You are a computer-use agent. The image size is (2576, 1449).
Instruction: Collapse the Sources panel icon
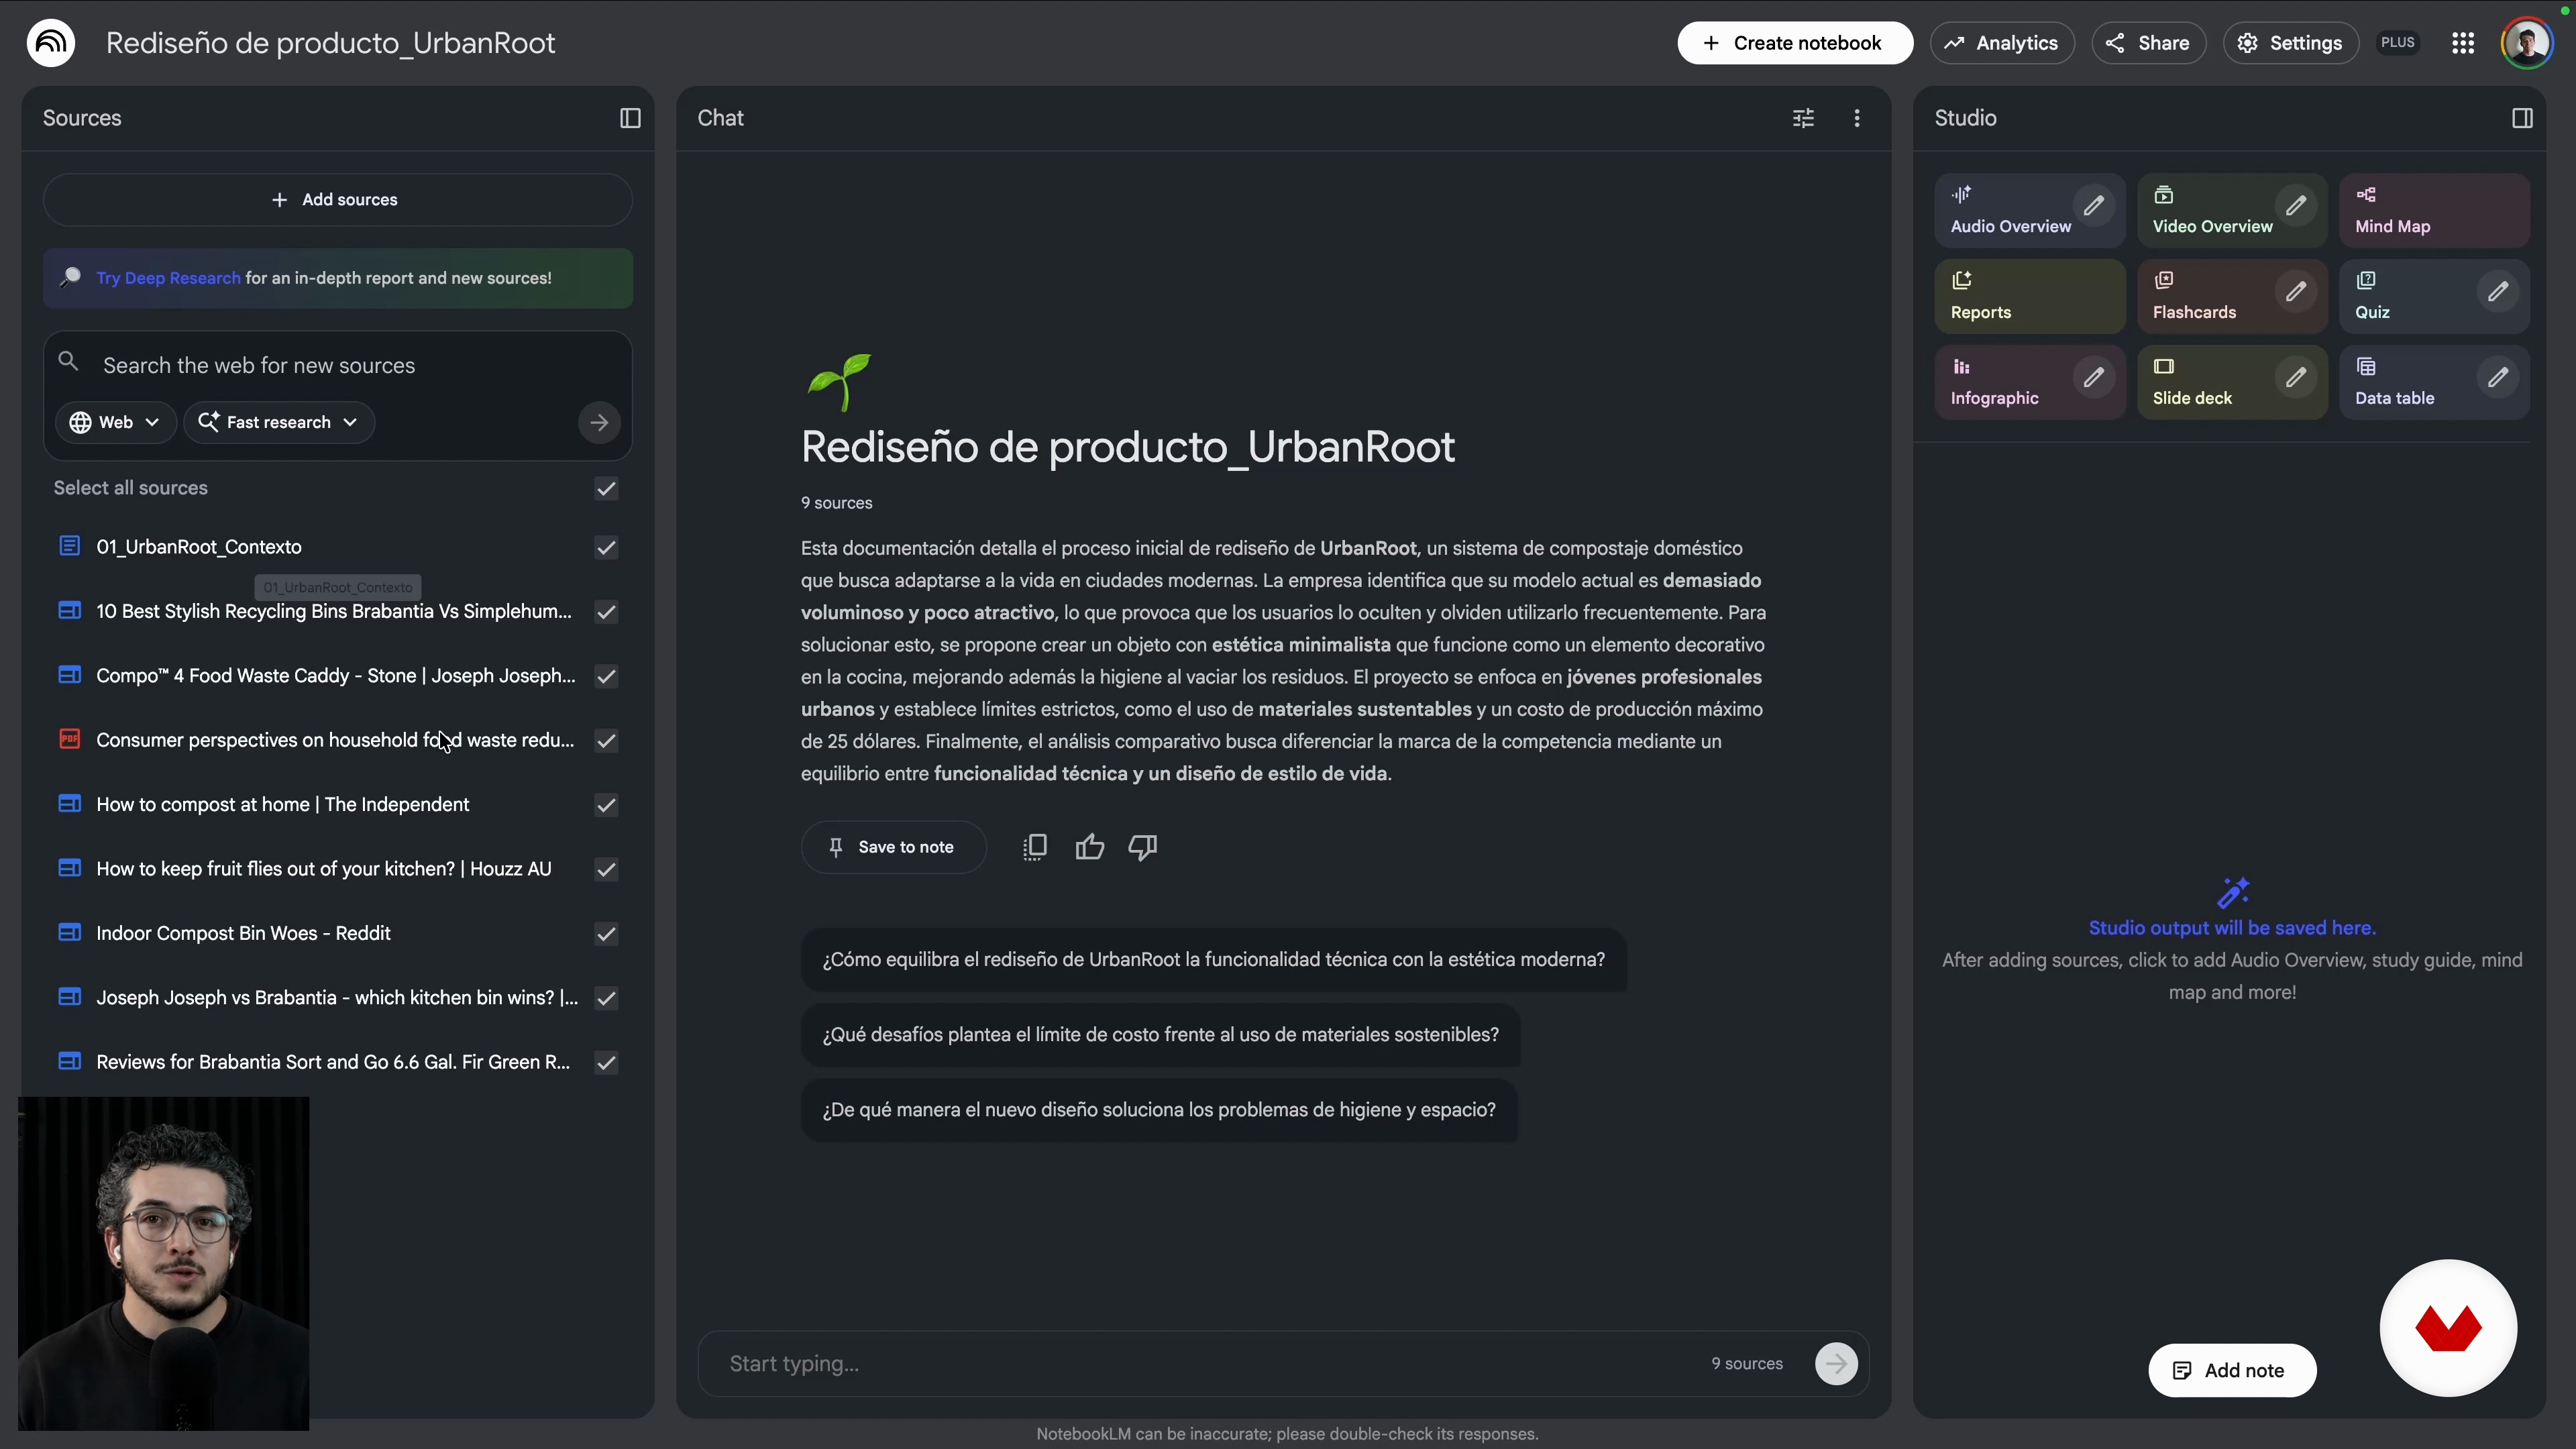pos(630,118)
